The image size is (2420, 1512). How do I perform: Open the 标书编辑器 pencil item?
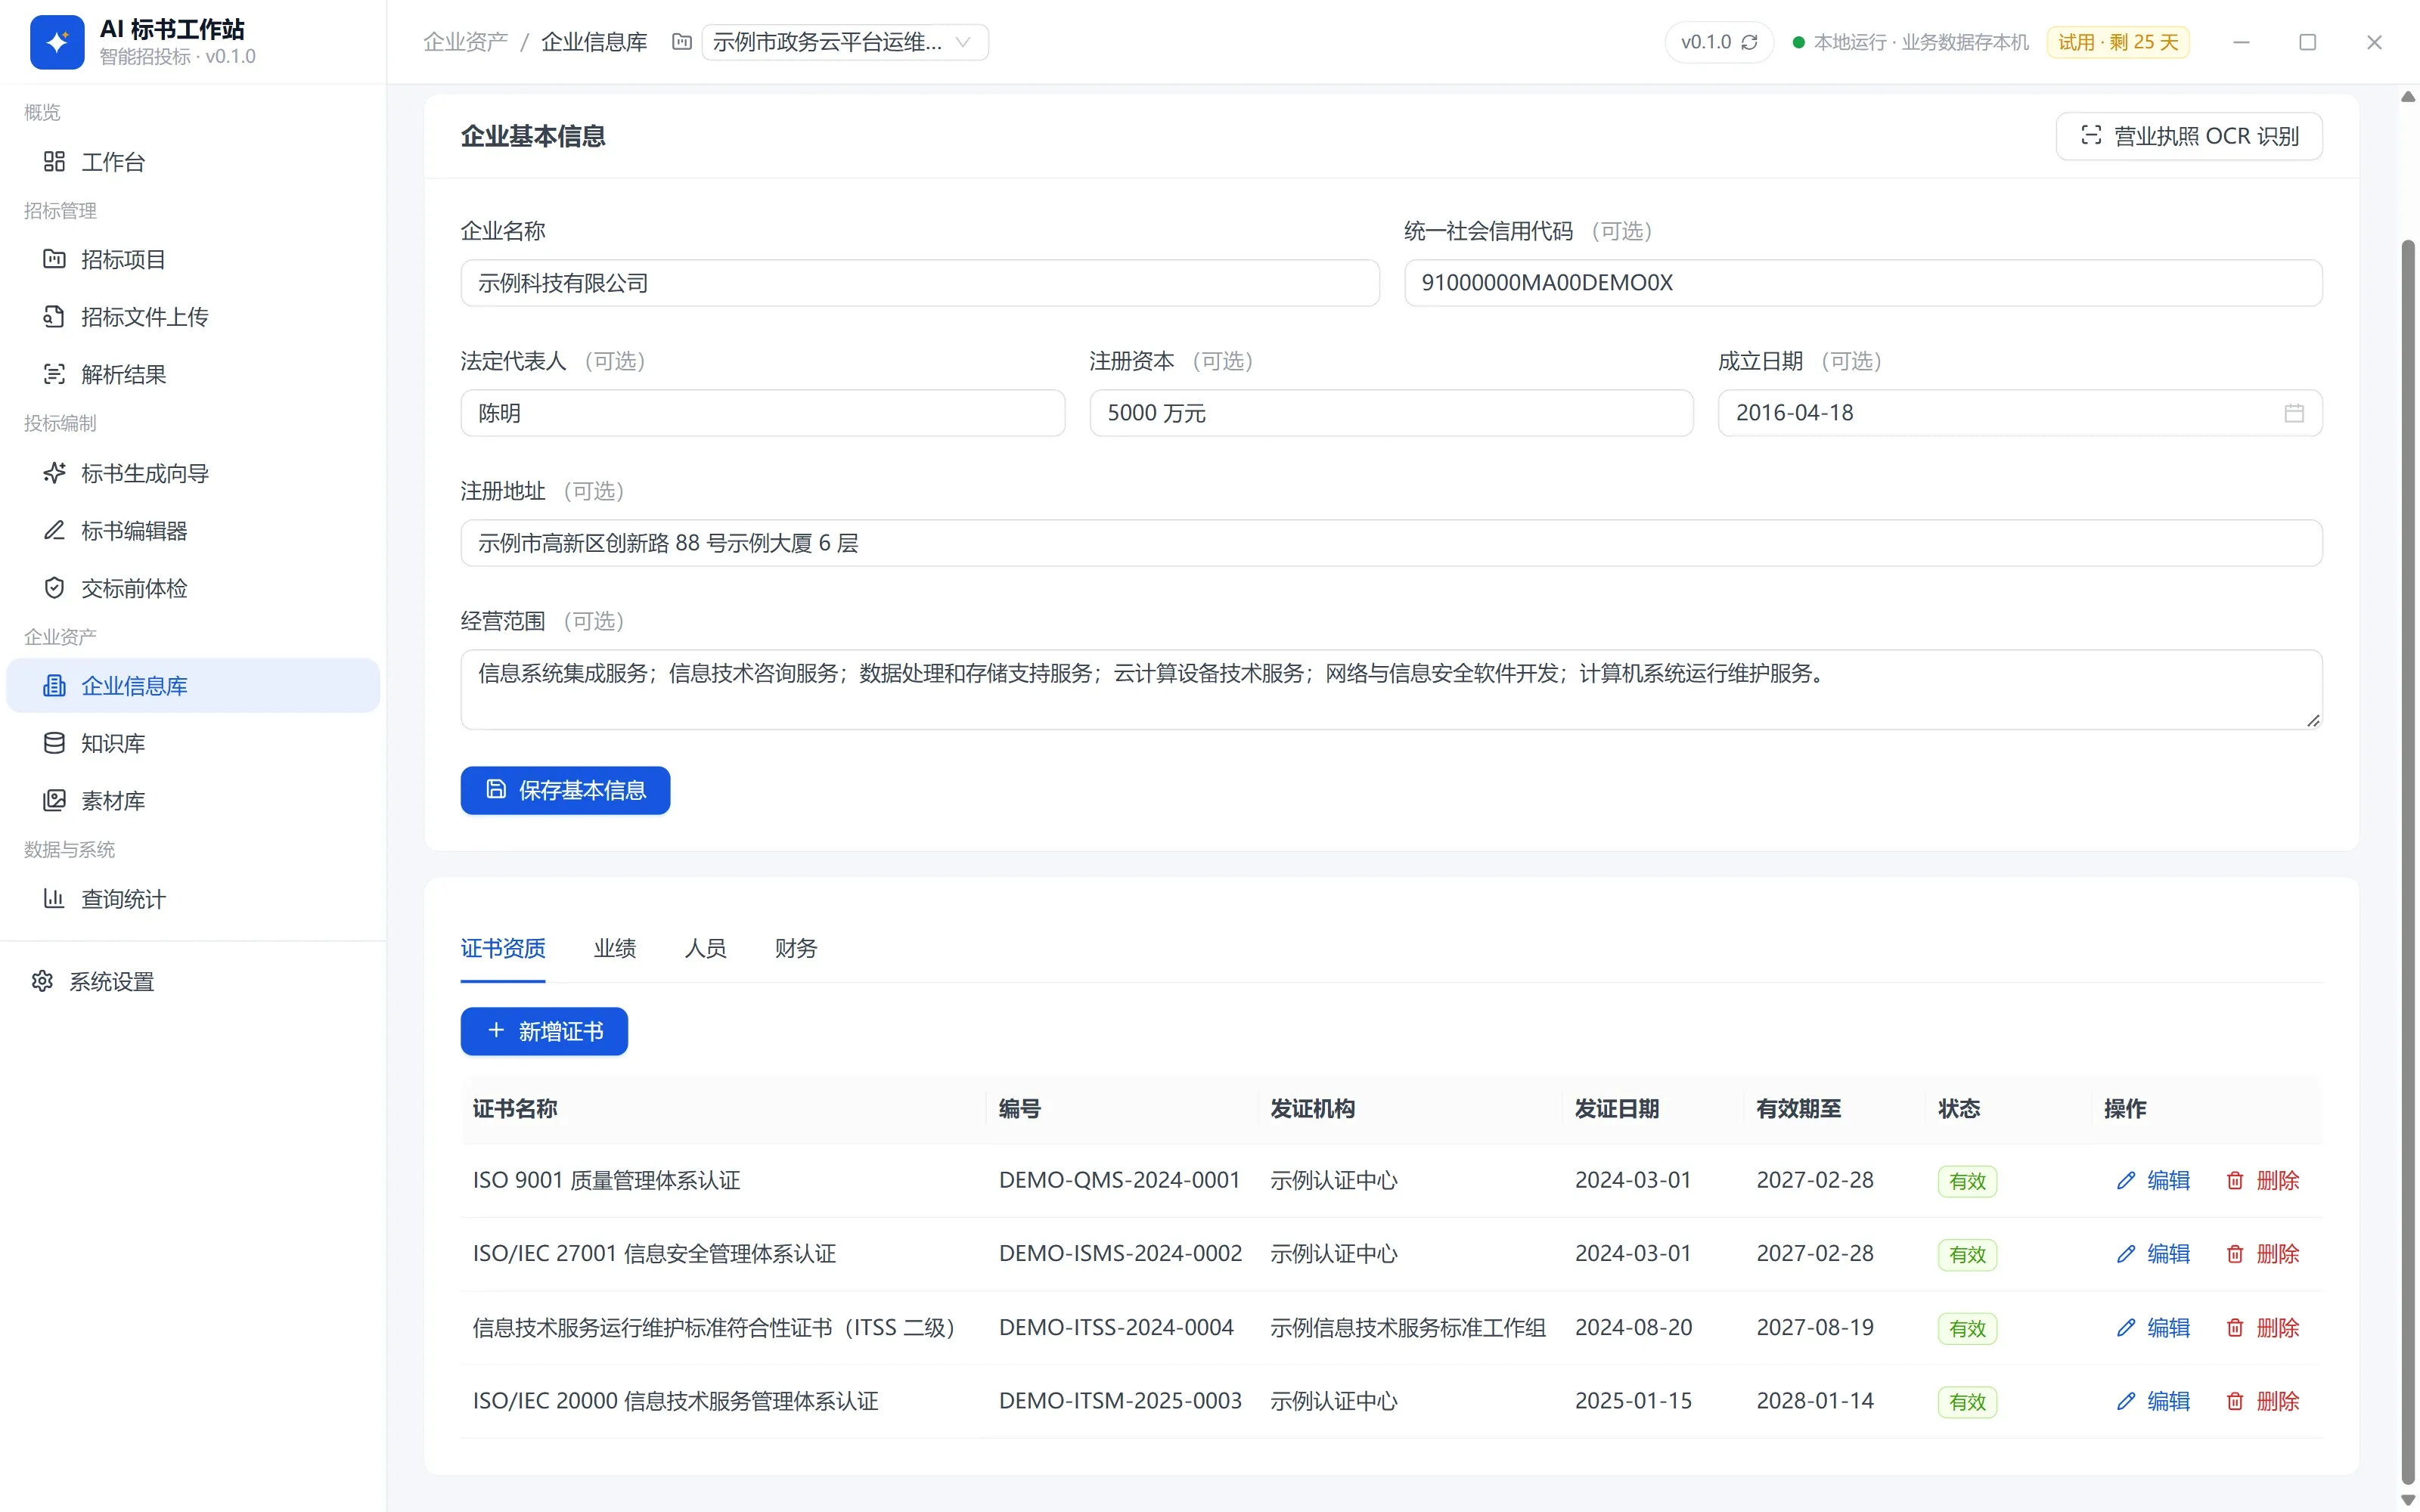(x=193, y=530)
